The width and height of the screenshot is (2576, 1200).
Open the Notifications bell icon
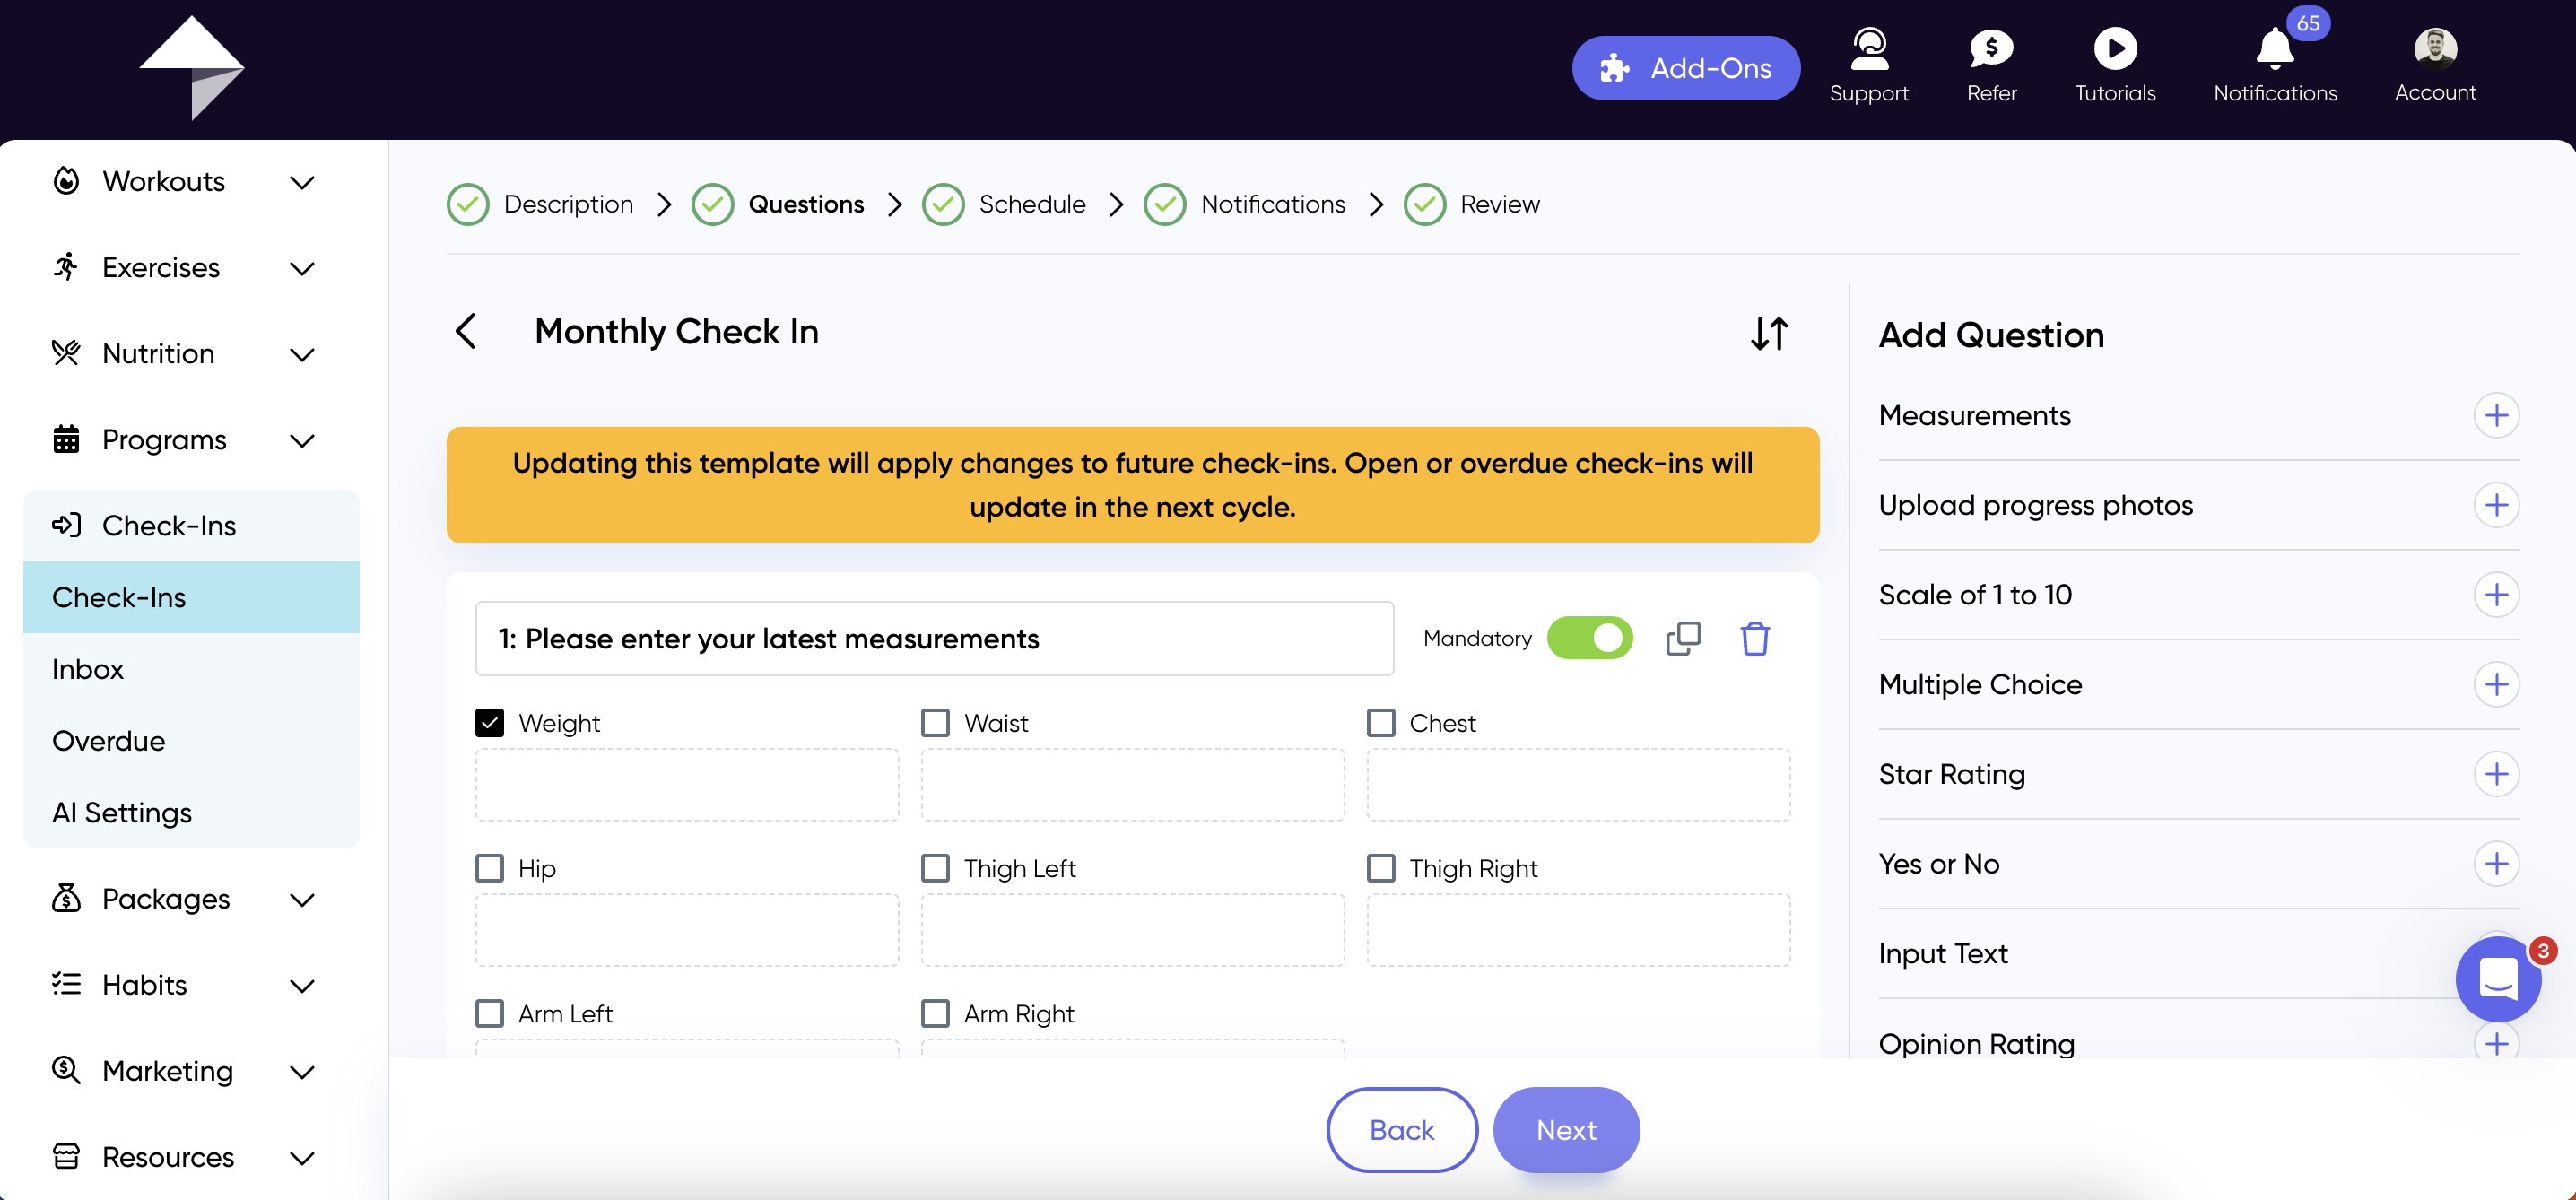[2274, 48]
